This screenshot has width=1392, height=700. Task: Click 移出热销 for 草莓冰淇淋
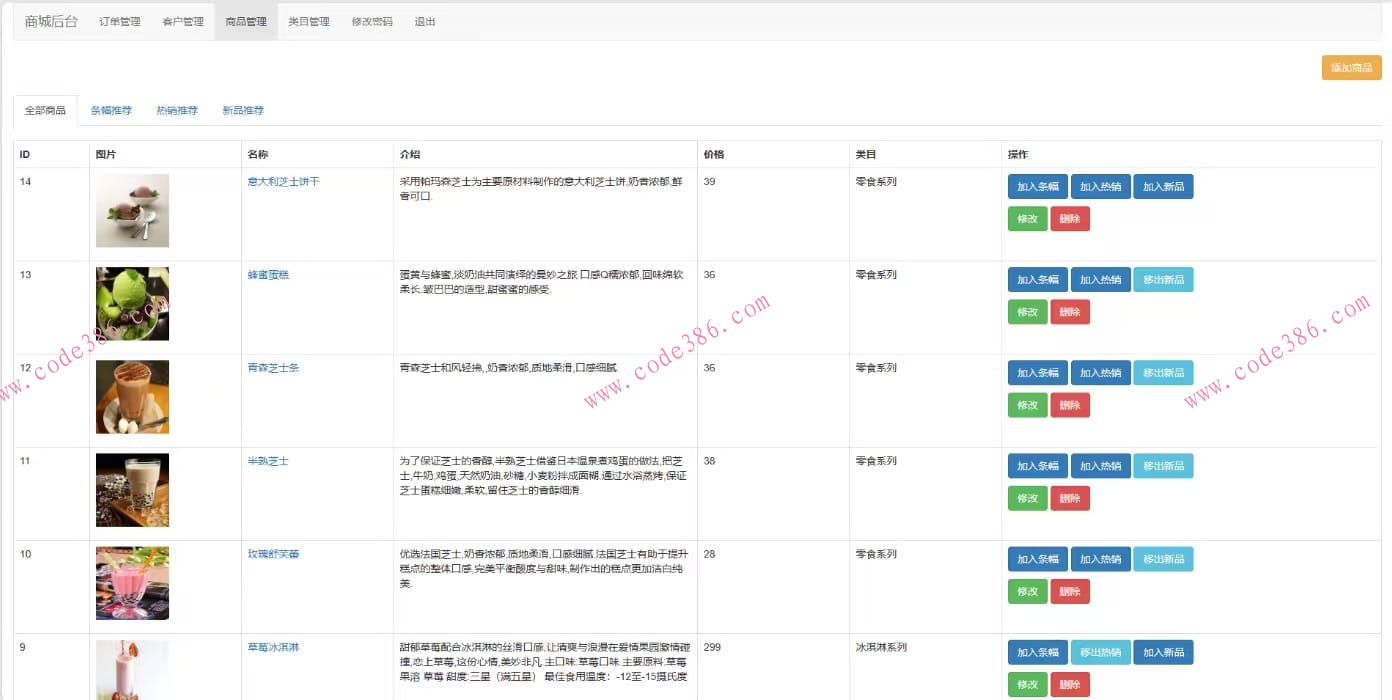(1100, 651)
